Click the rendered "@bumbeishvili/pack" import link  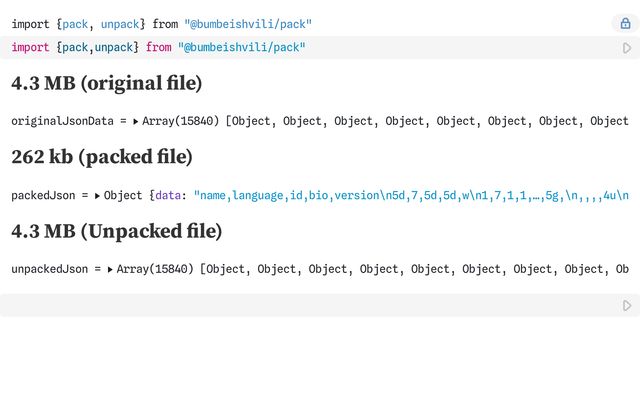click(x=248, y=24)
